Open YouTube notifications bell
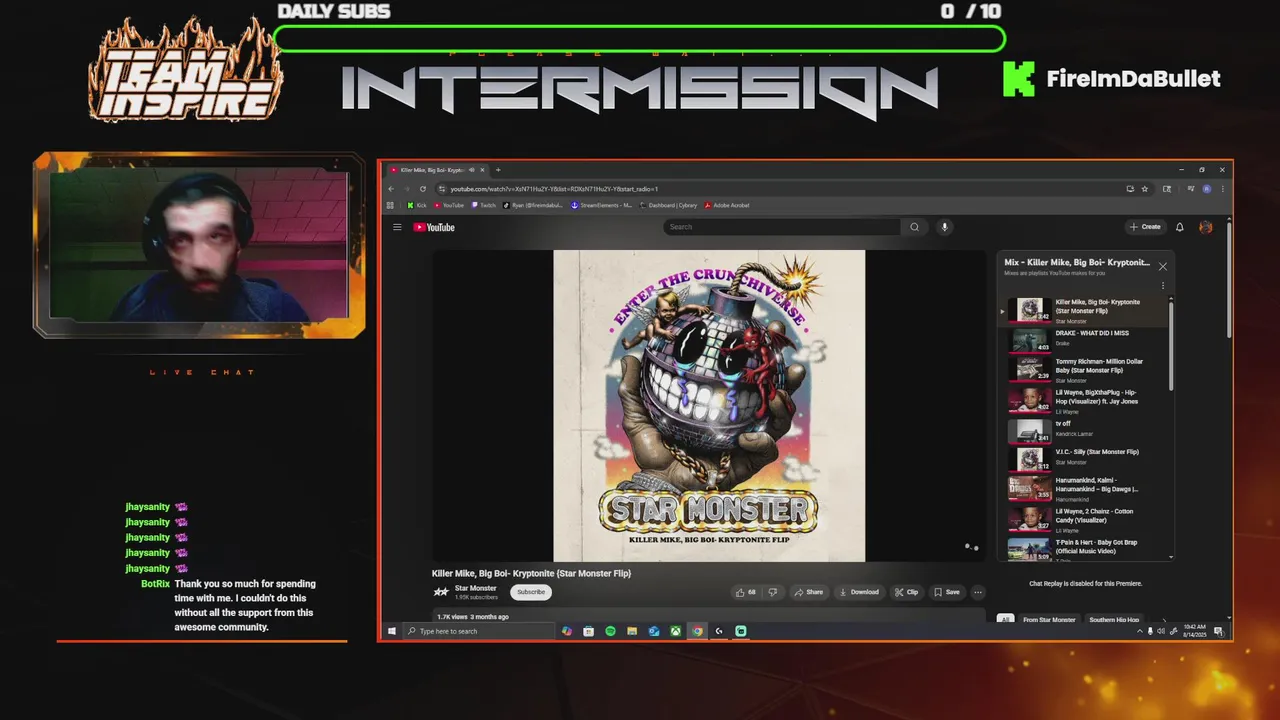 click(1179, 227)
